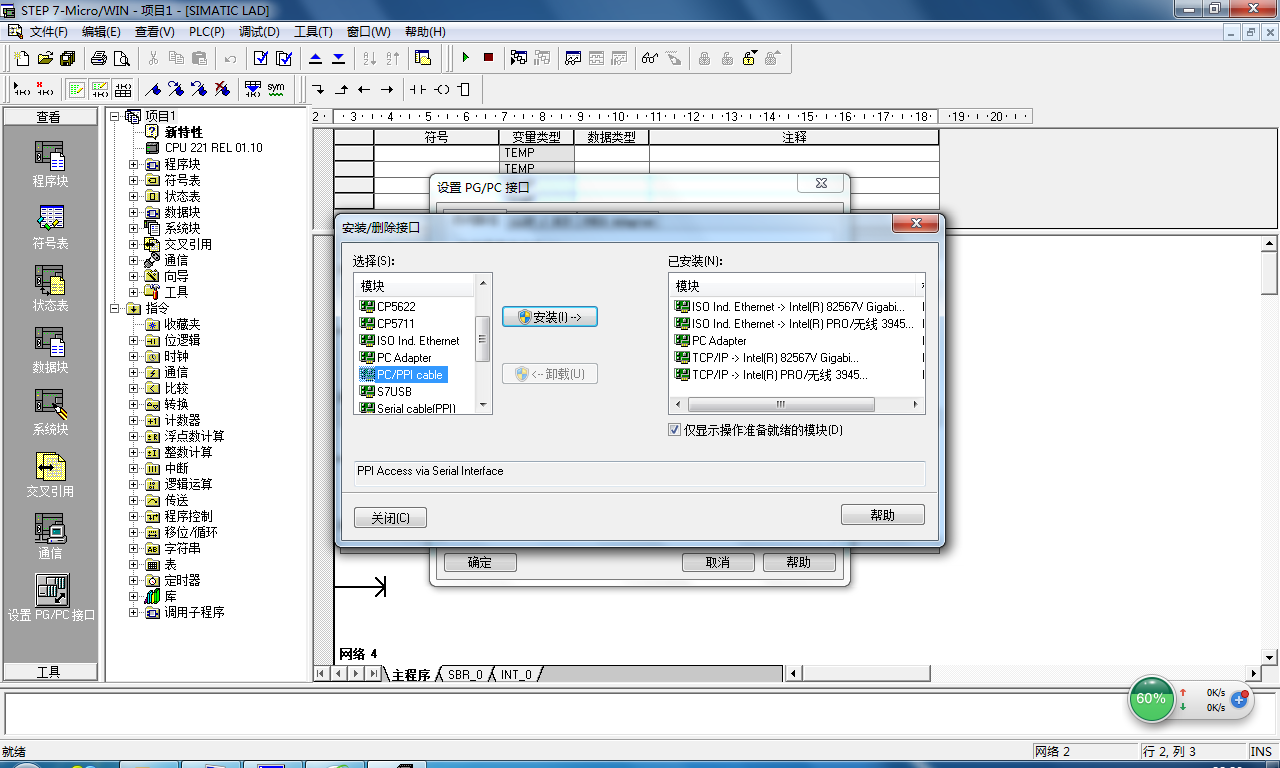1280x768 pixels.
Task: Open the 文件(F) menu
Action: 48,32
